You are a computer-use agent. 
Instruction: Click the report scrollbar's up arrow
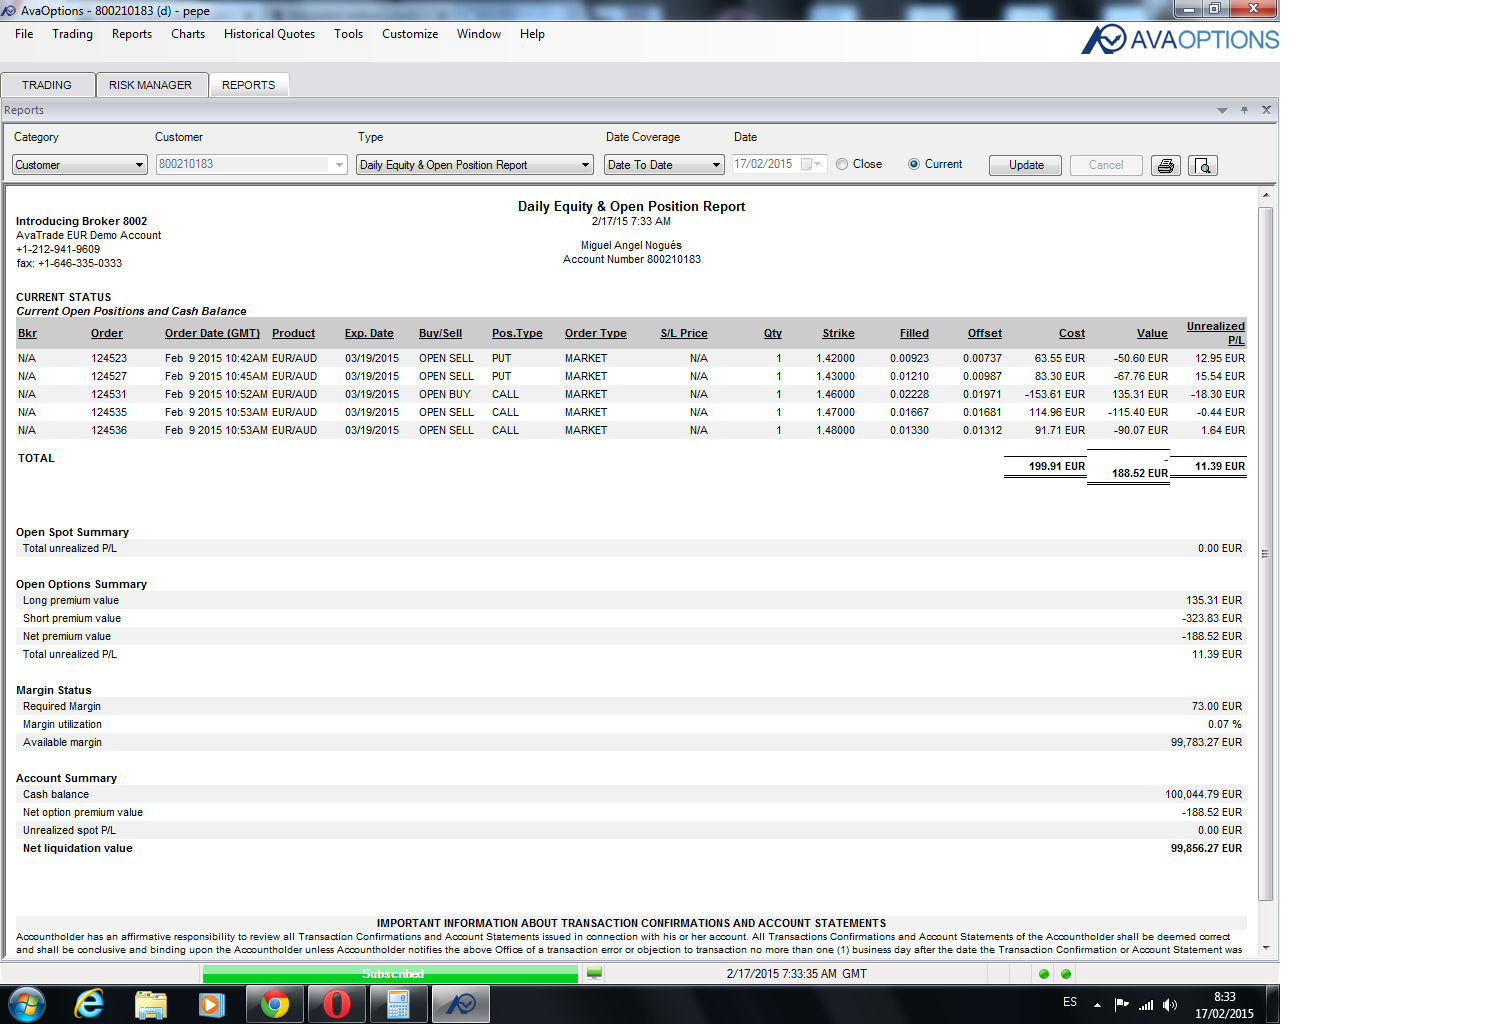pos(1265,195)
